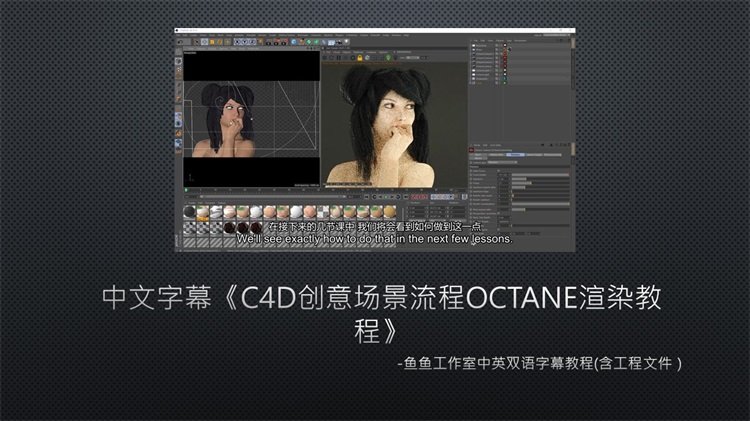Click the pause render icon in Live Viewer
The height and width of the screenshot is (421, 750).
tap(339, 58)
